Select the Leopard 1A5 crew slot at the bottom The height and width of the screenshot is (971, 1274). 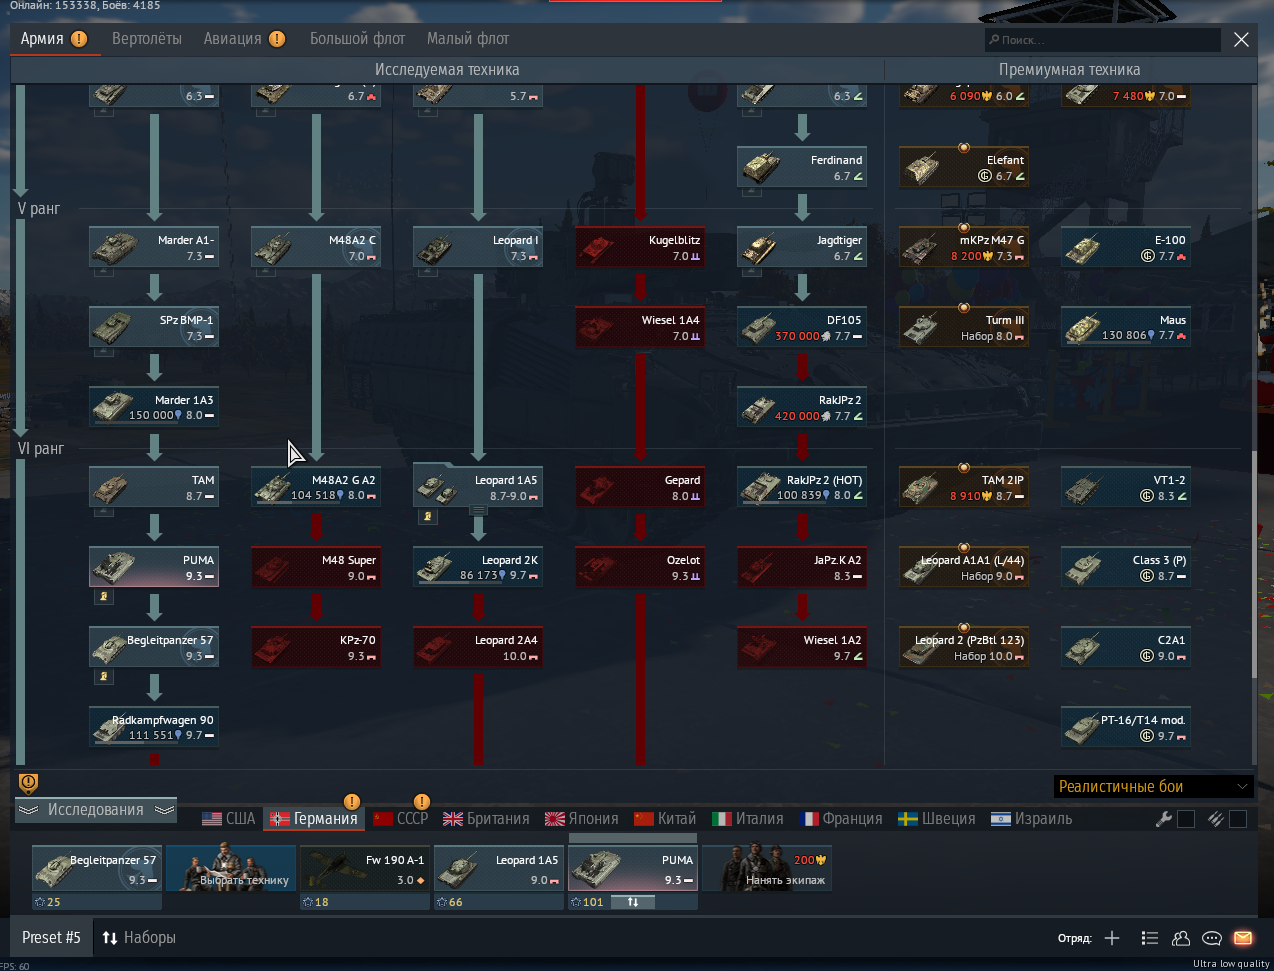(499, 868)
